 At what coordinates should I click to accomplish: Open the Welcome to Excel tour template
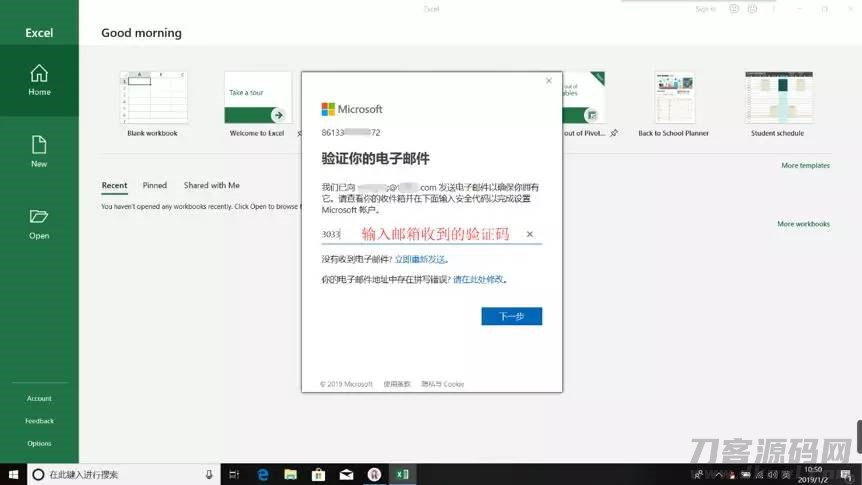tap(257, 104)
